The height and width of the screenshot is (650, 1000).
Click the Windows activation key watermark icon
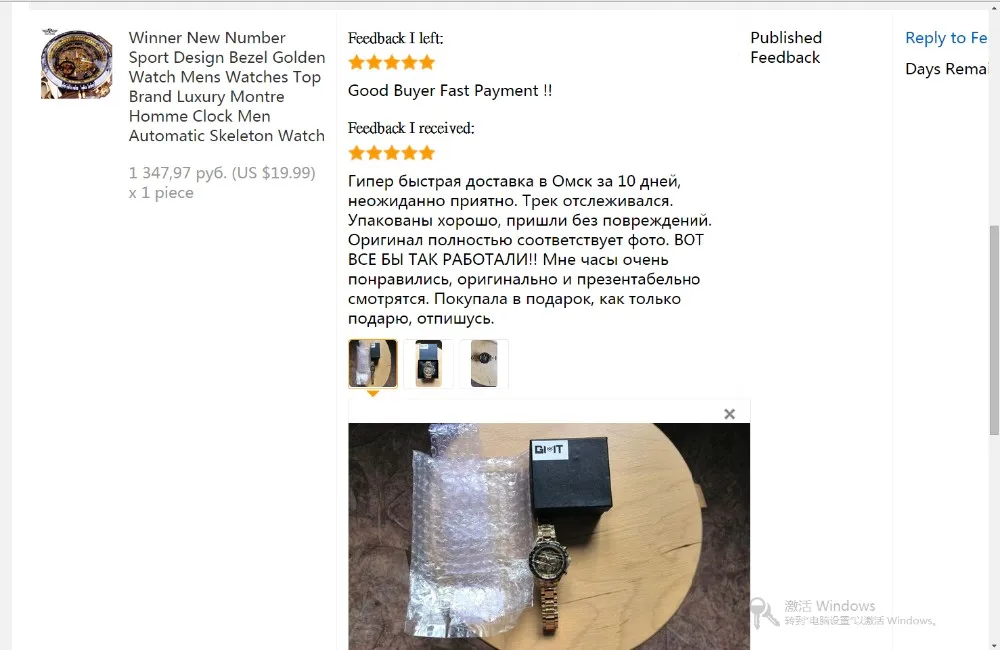click(x=764, y=612)
